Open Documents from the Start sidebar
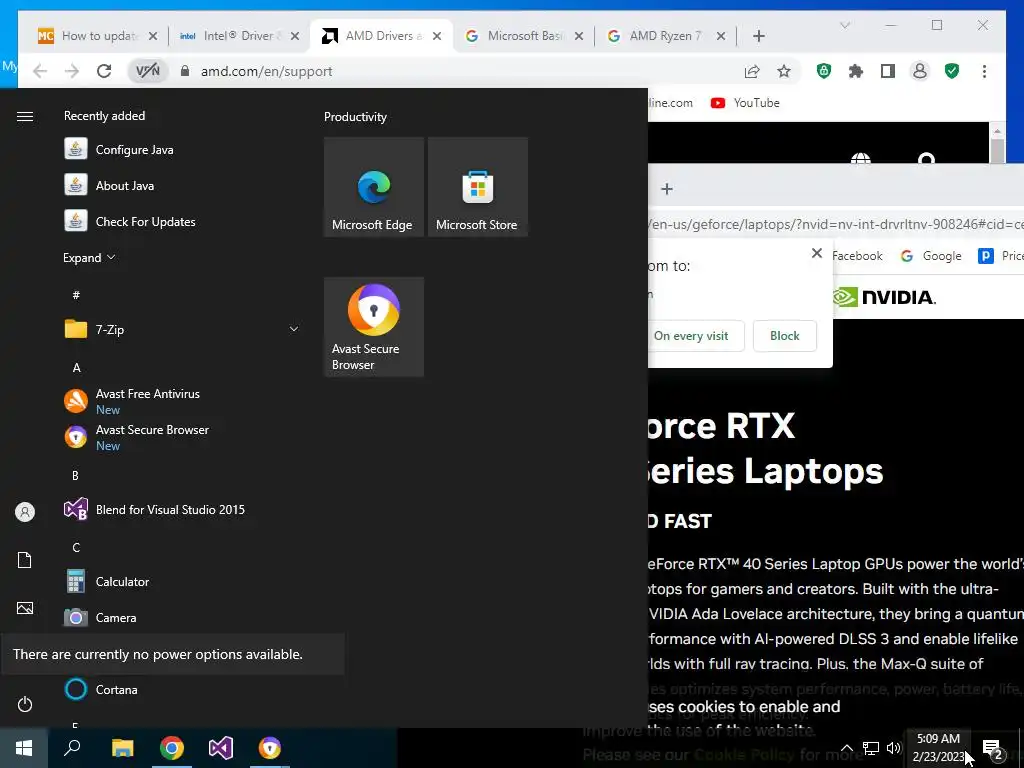 tap(25, 560)
